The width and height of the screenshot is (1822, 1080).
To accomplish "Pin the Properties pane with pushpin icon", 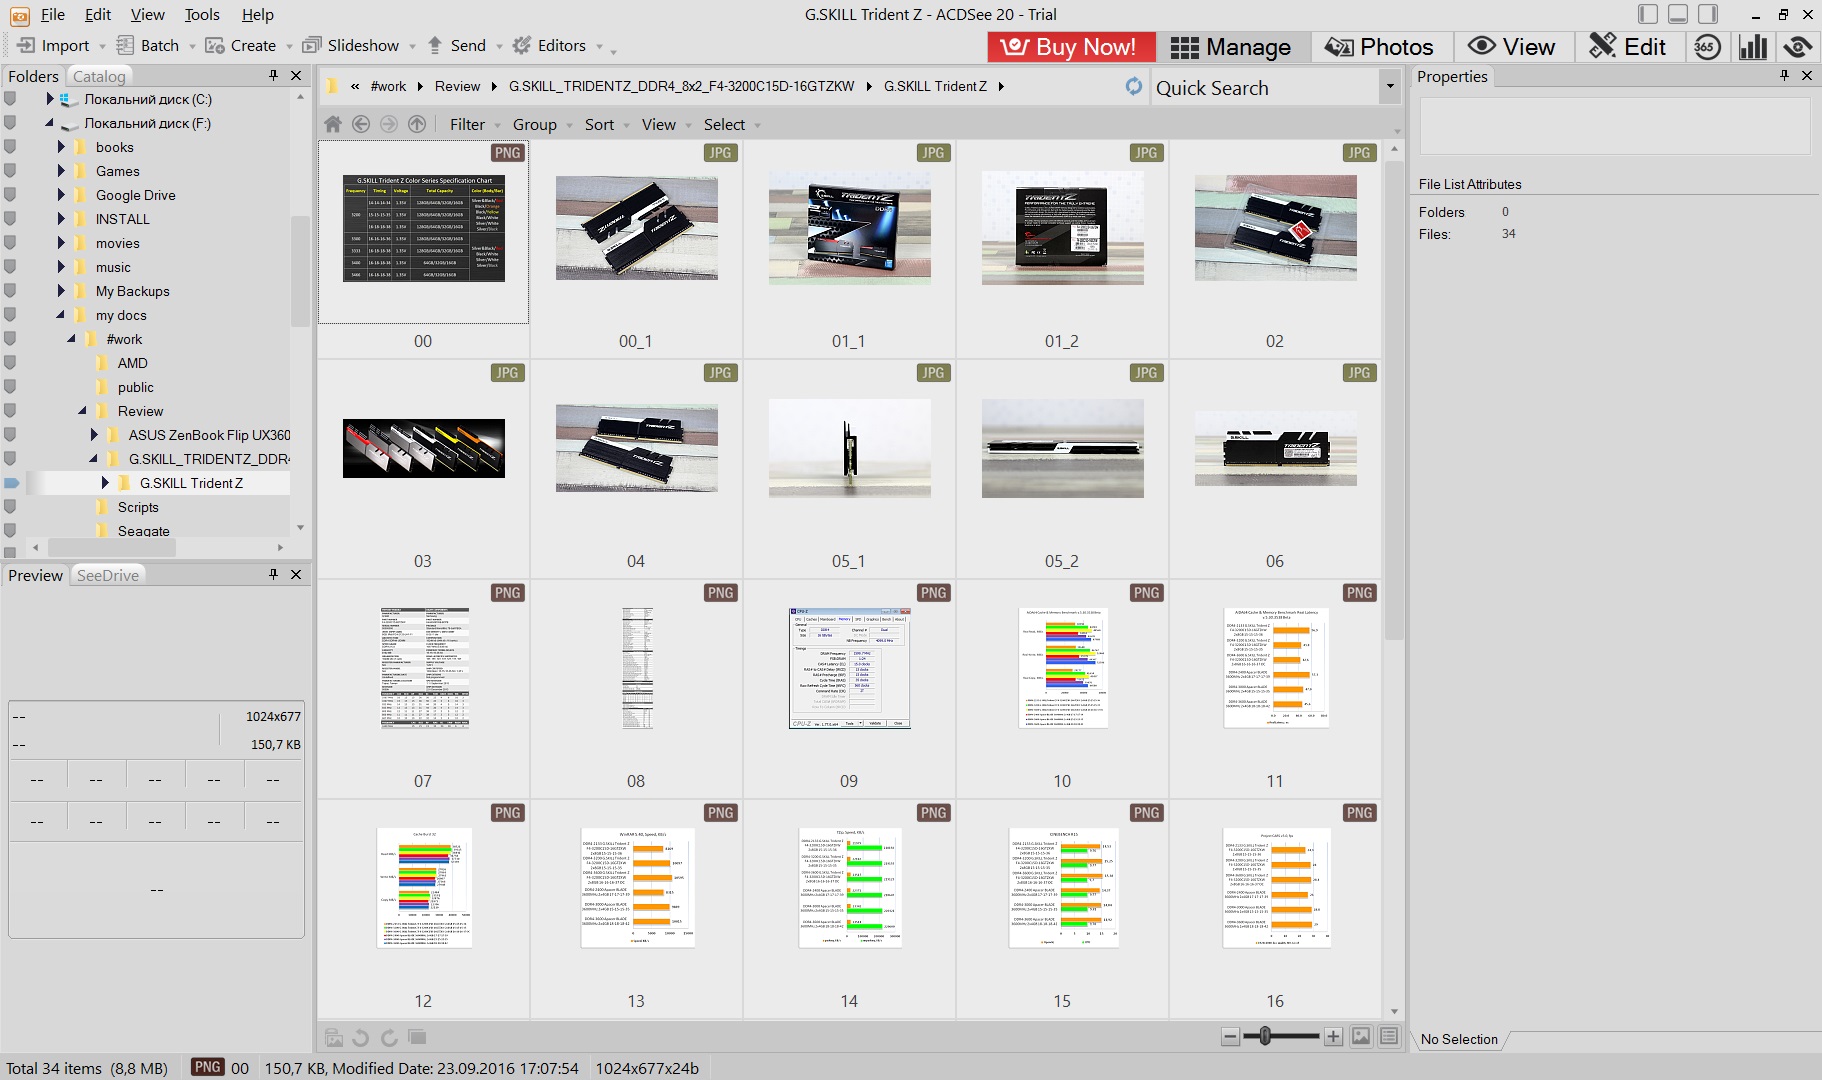I will (1784, 76).
